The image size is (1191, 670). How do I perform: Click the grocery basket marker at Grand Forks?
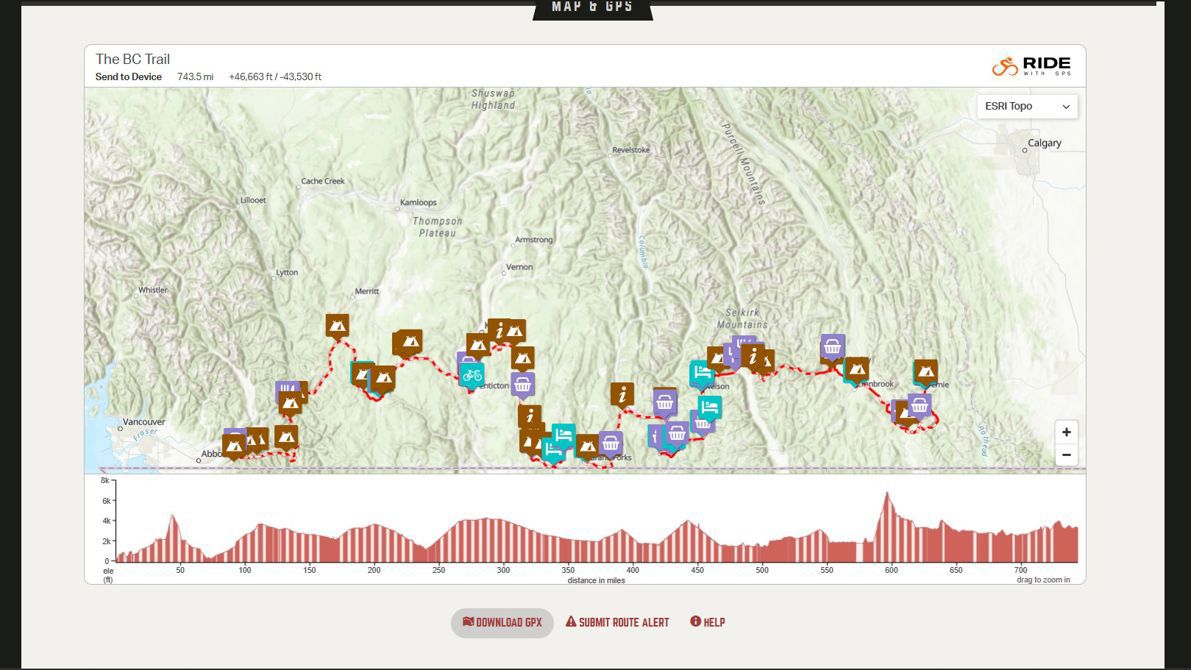610,443
